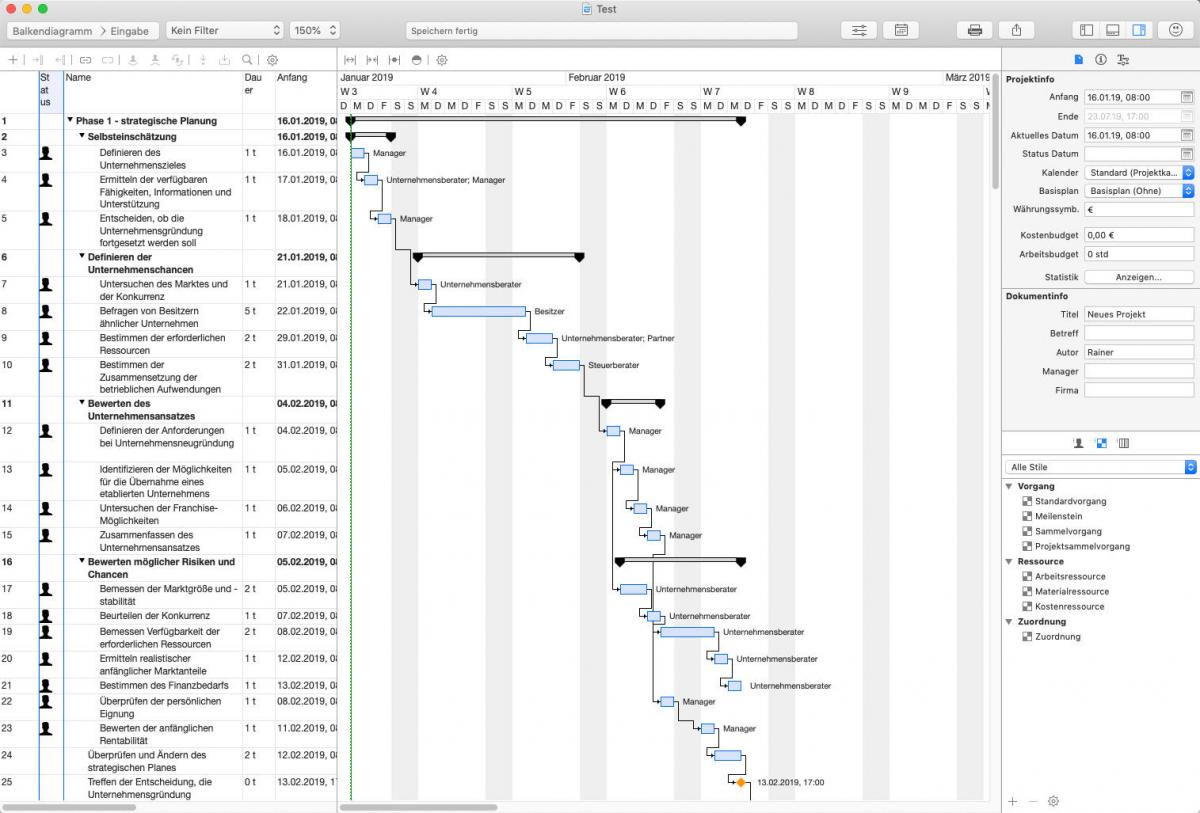1200x813 pixels.
Task: Select the Meilenstein style
Action: coord(1051,517)
